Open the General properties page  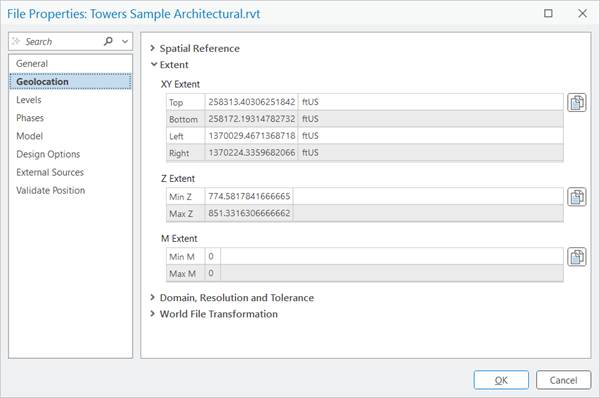pyautogui.click(x=70, y=64)
